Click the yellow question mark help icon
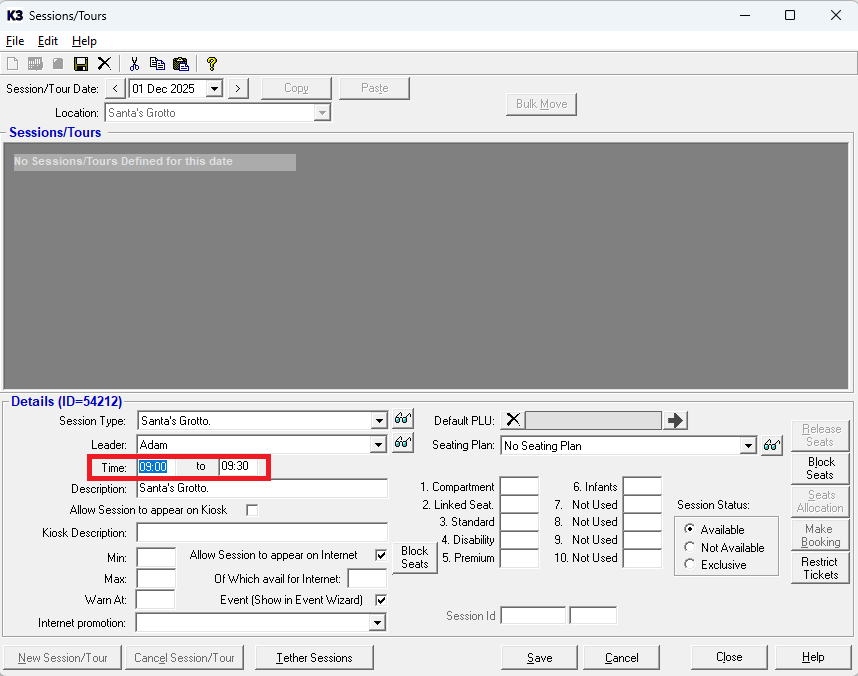 click(212, 64)
